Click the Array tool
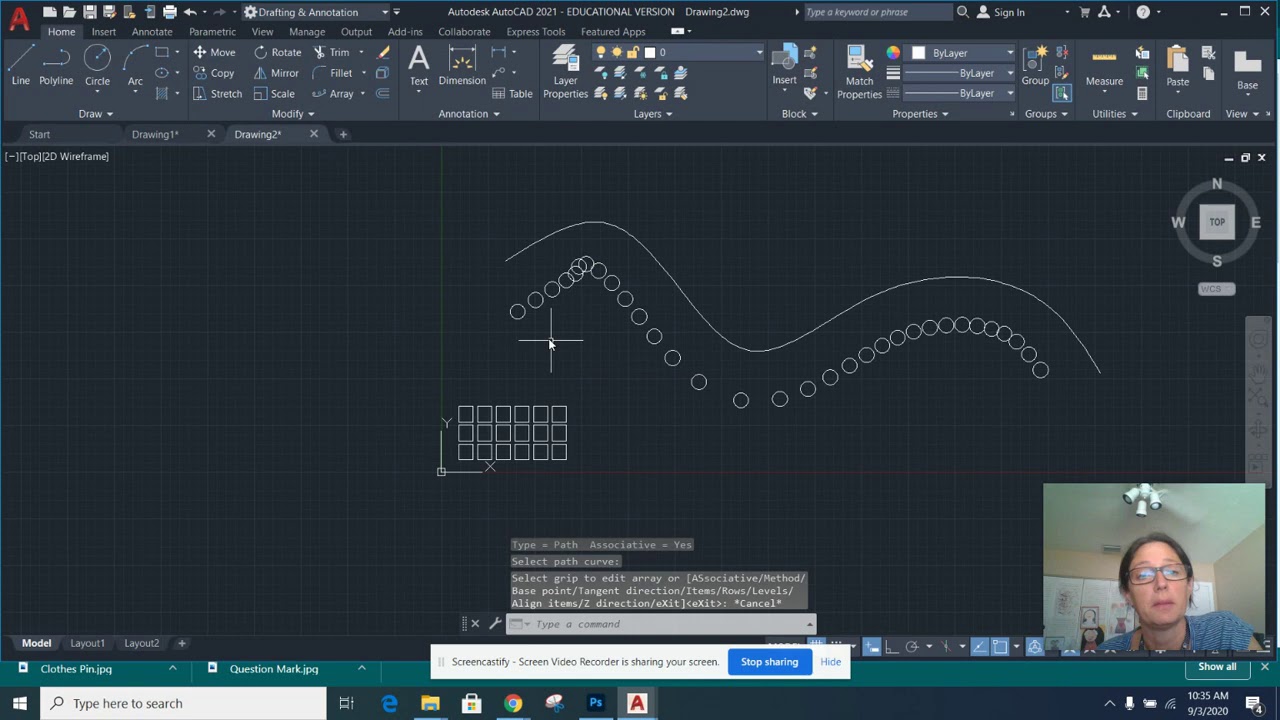 point(333,94)
